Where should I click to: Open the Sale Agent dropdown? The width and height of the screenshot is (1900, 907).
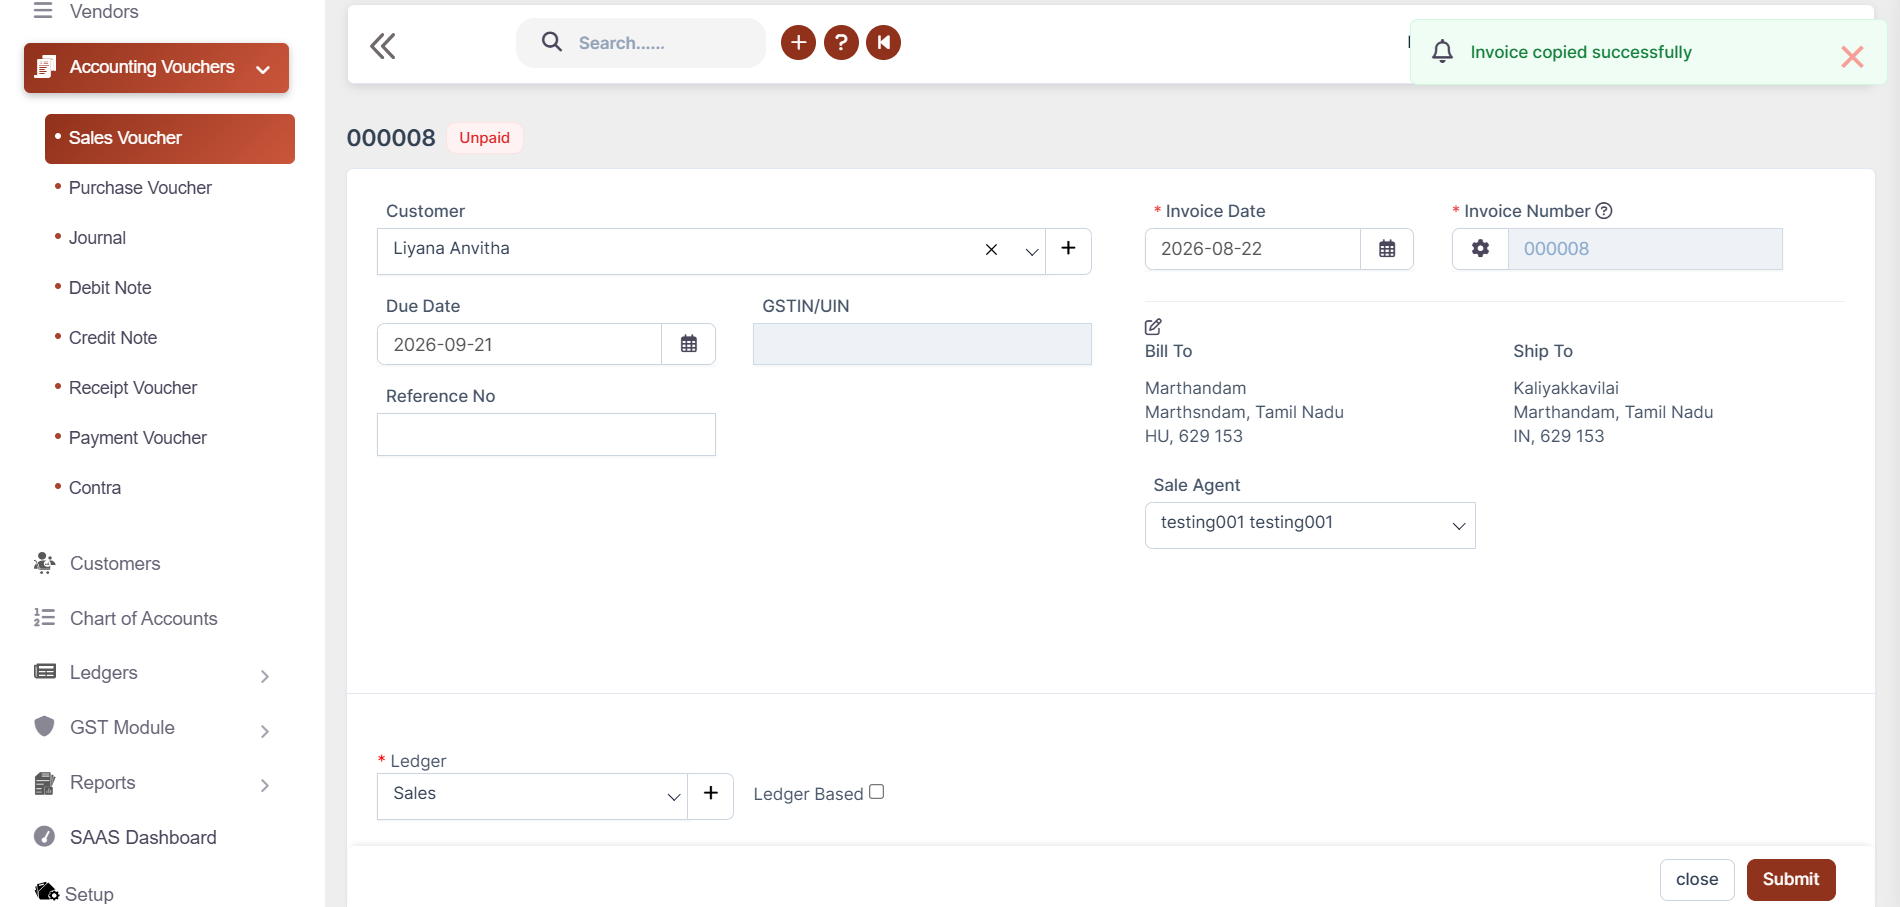tap(1310, 525)
